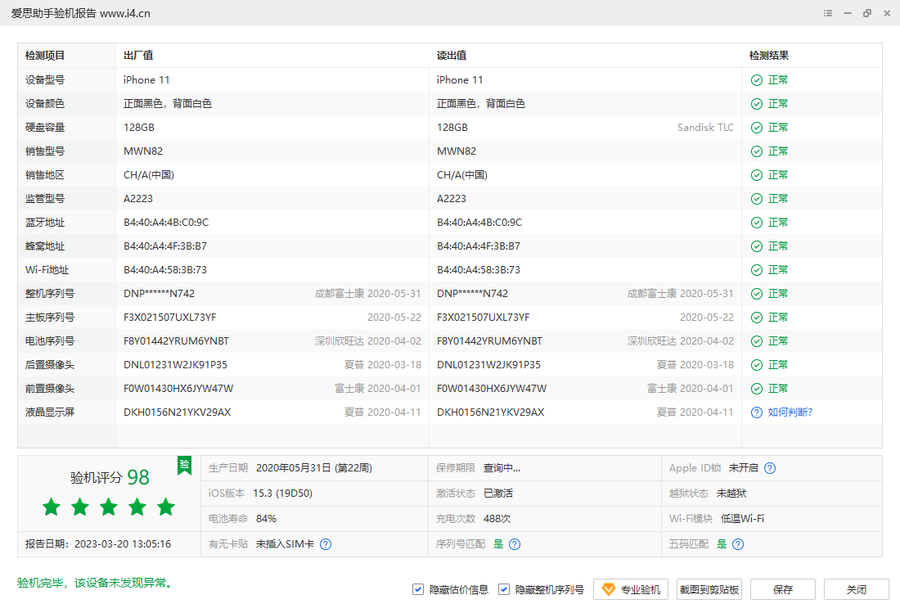
Task: Click warranty status 查询中...
Action: [502, 468]
